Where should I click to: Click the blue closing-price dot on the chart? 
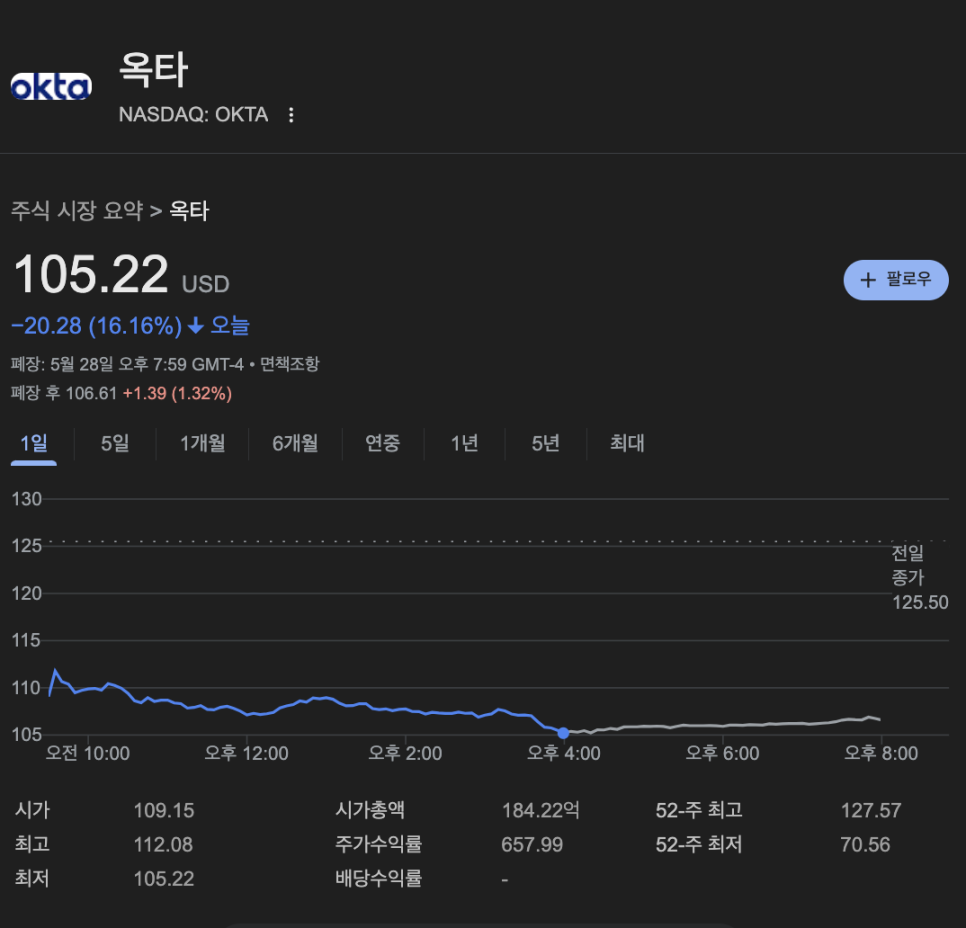563,733
